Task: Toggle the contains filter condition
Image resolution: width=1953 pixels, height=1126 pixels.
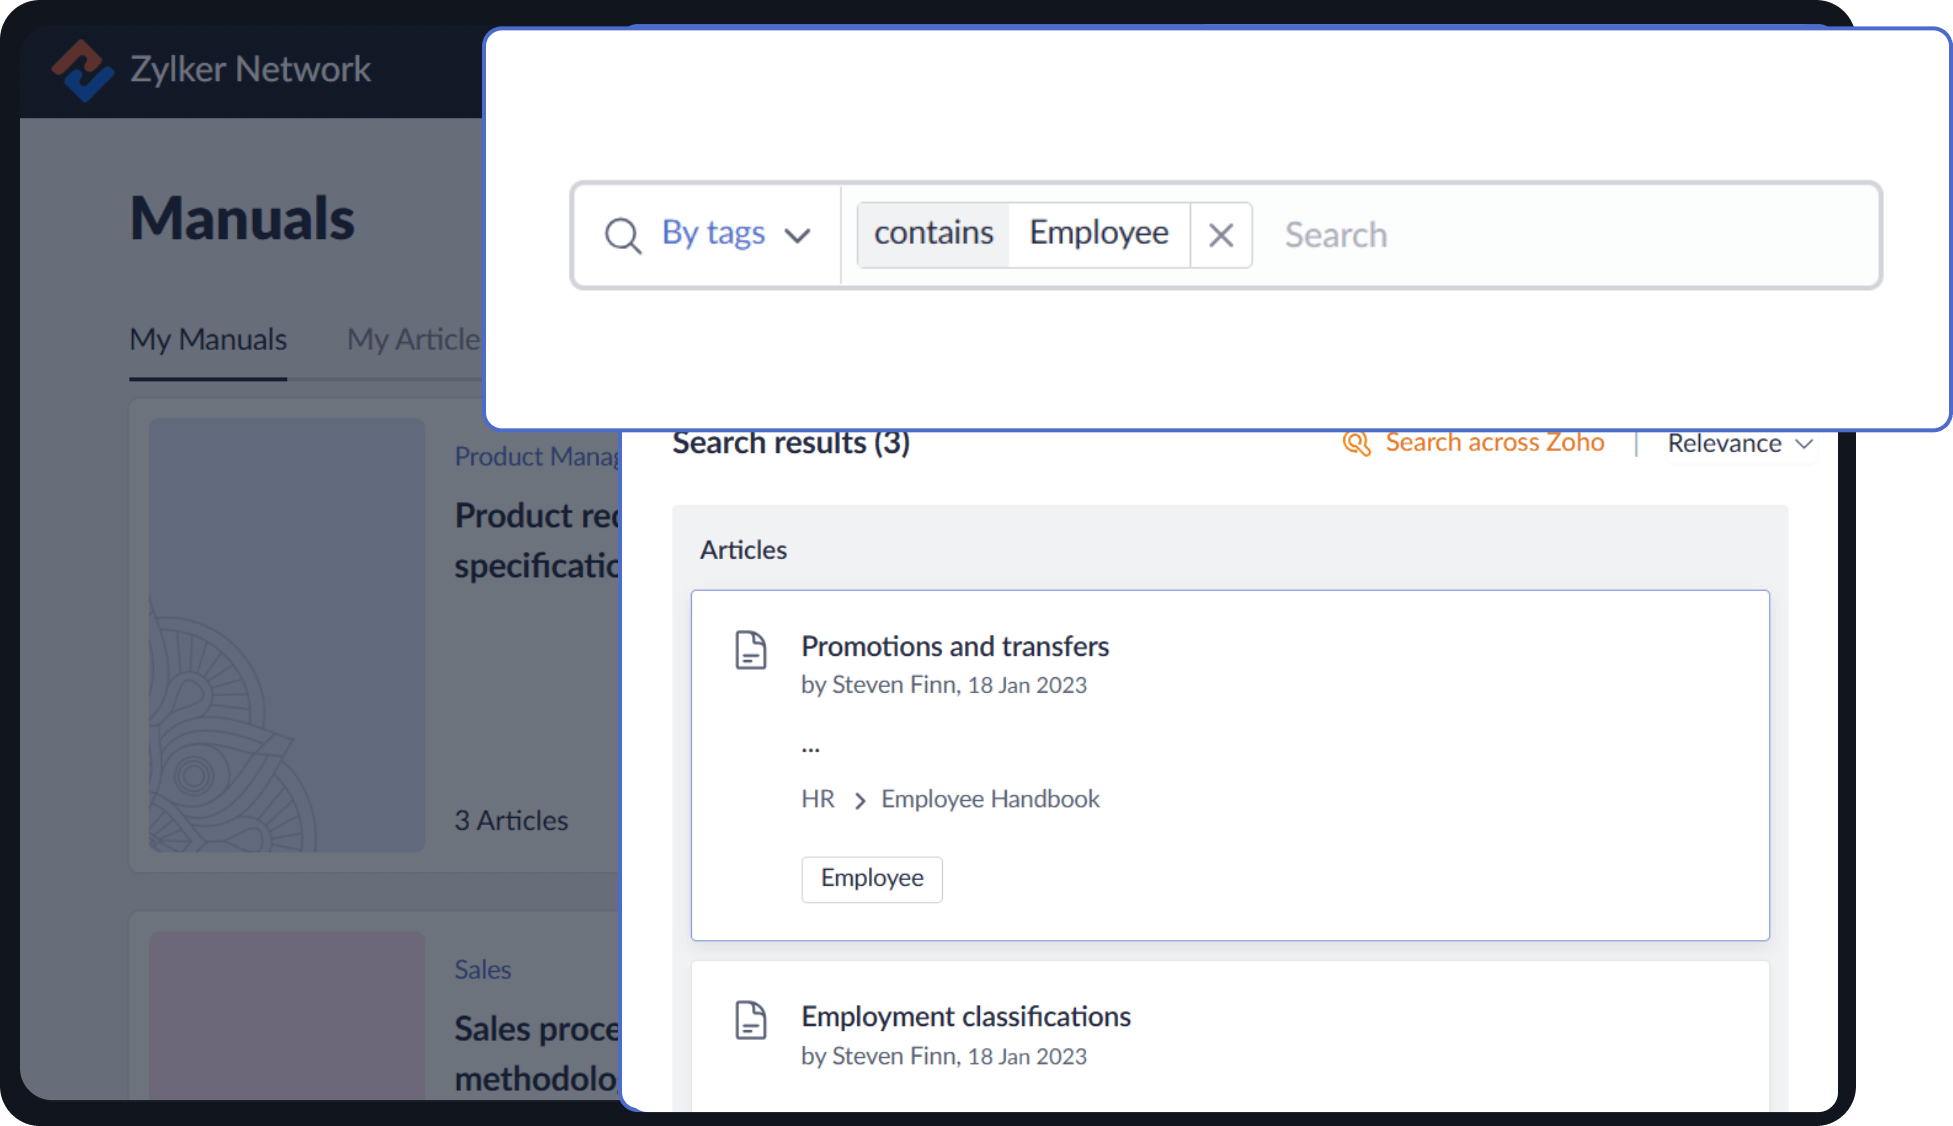Action: coord(932,233)
